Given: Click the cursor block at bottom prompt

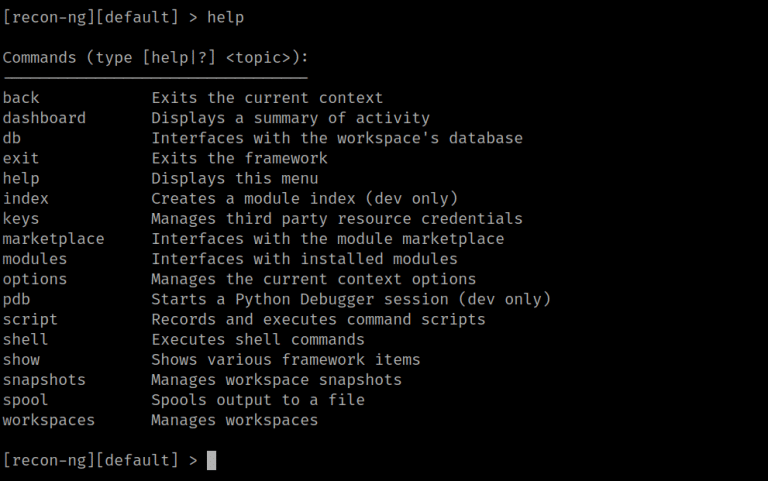Looking at the screenshot, I should [x=211, y=460].
